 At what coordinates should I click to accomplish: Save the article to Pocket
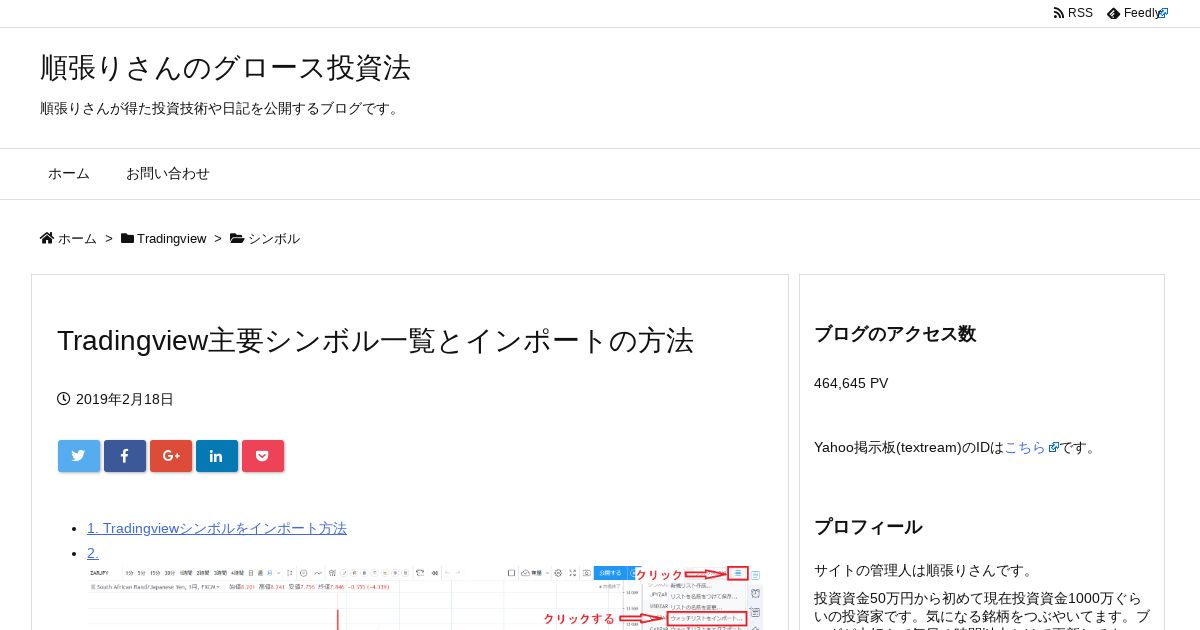[263, 456]
